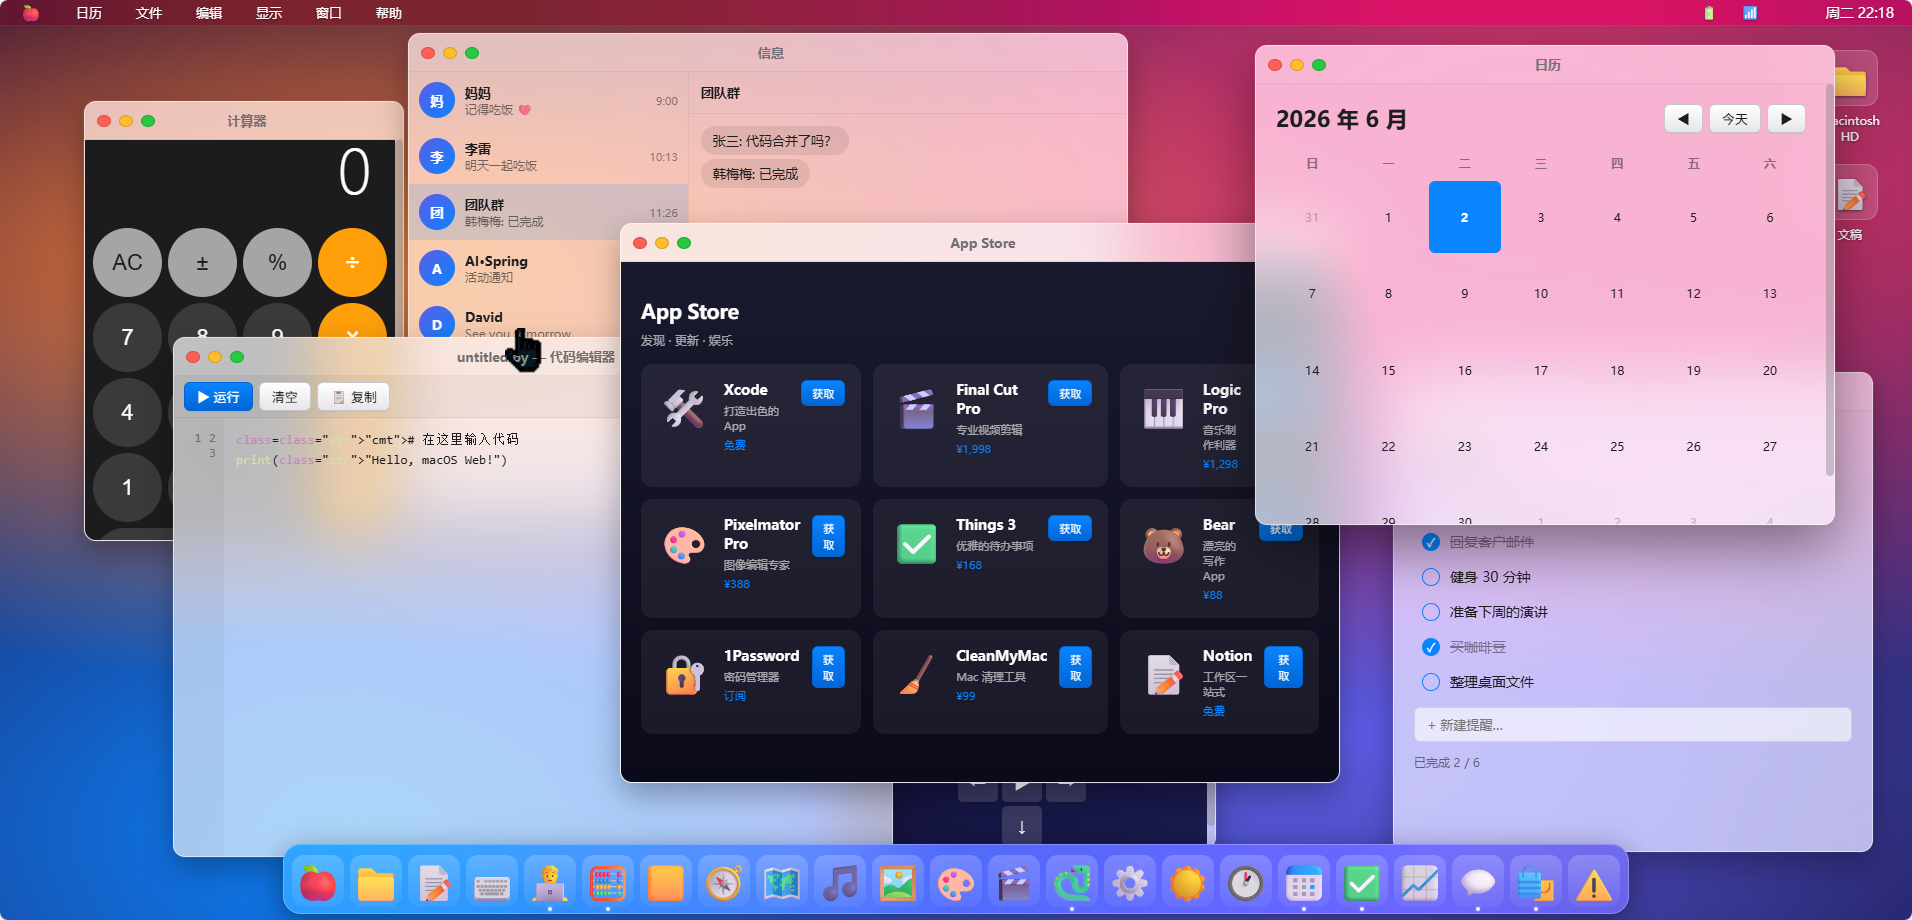The height and width of the screenshot is (920, 1912).
Task: Go to previous month in calendar
Action: [x=1683, y=119]
